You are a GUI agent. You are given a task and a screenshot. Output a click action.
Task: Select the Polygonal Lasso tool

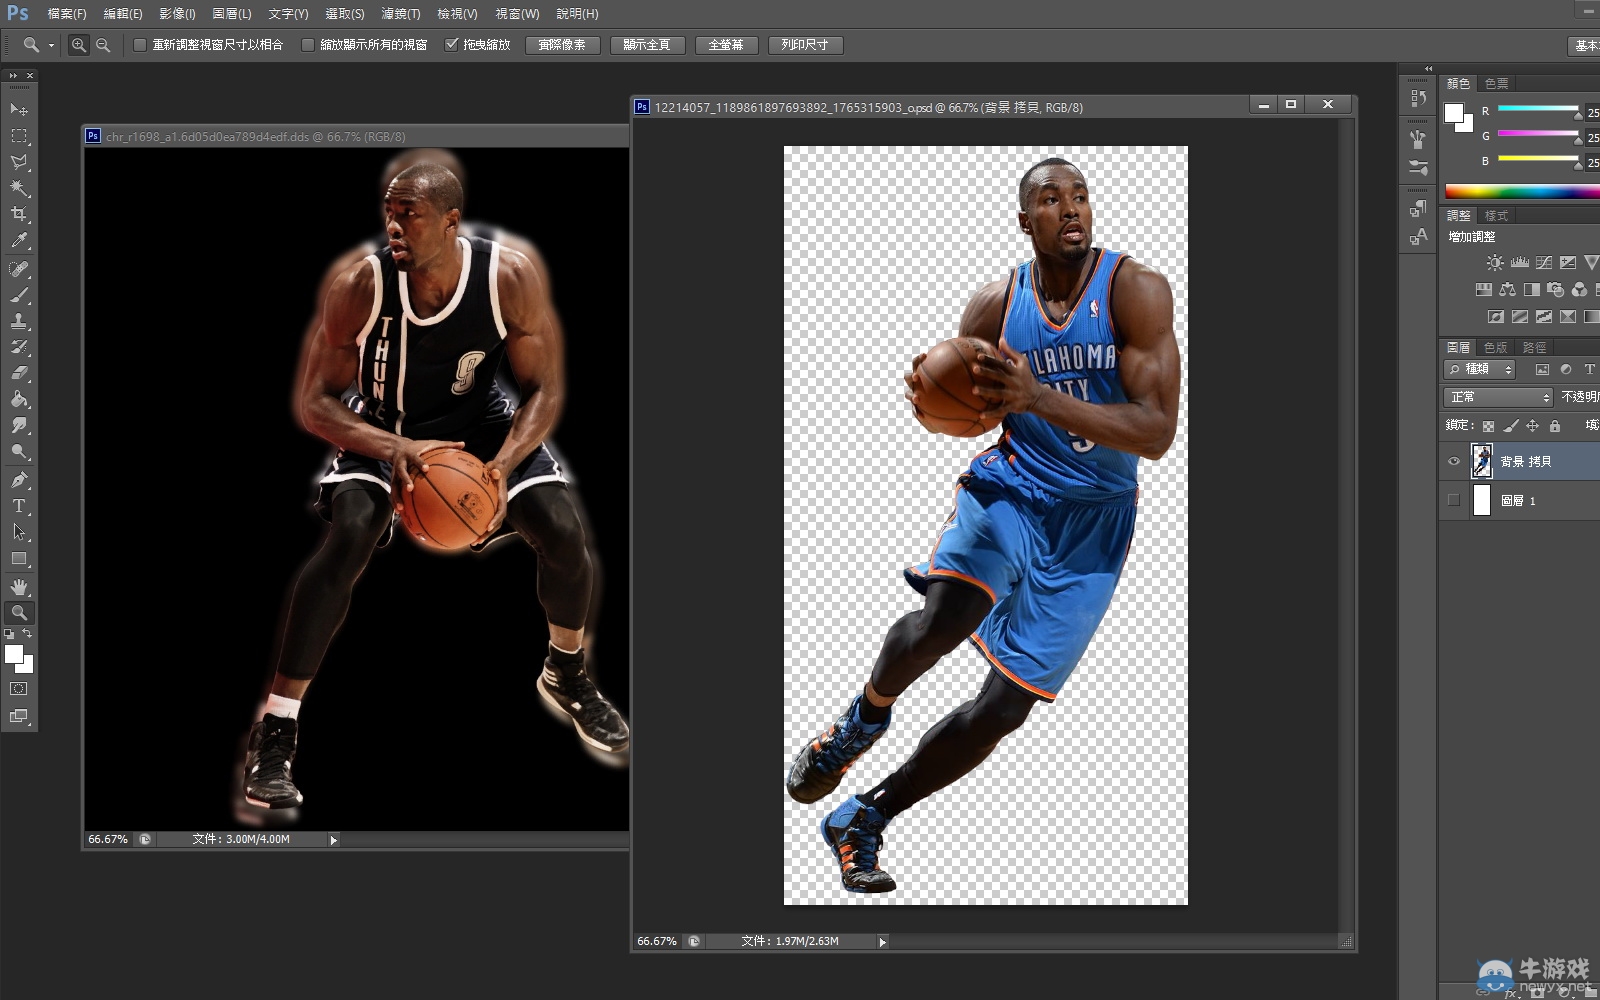pos(19,161)
